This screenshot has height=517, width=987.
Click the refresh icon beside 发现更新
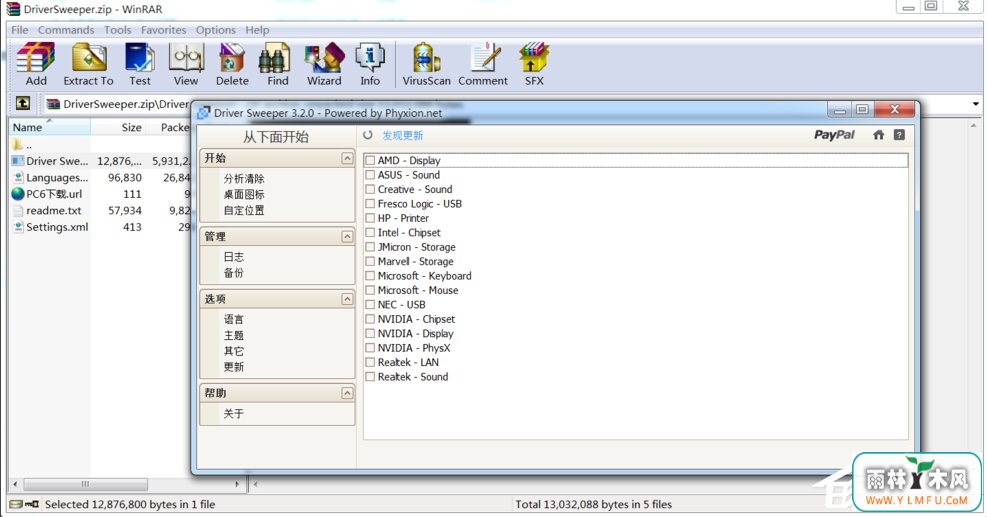[x=368, y=135]
